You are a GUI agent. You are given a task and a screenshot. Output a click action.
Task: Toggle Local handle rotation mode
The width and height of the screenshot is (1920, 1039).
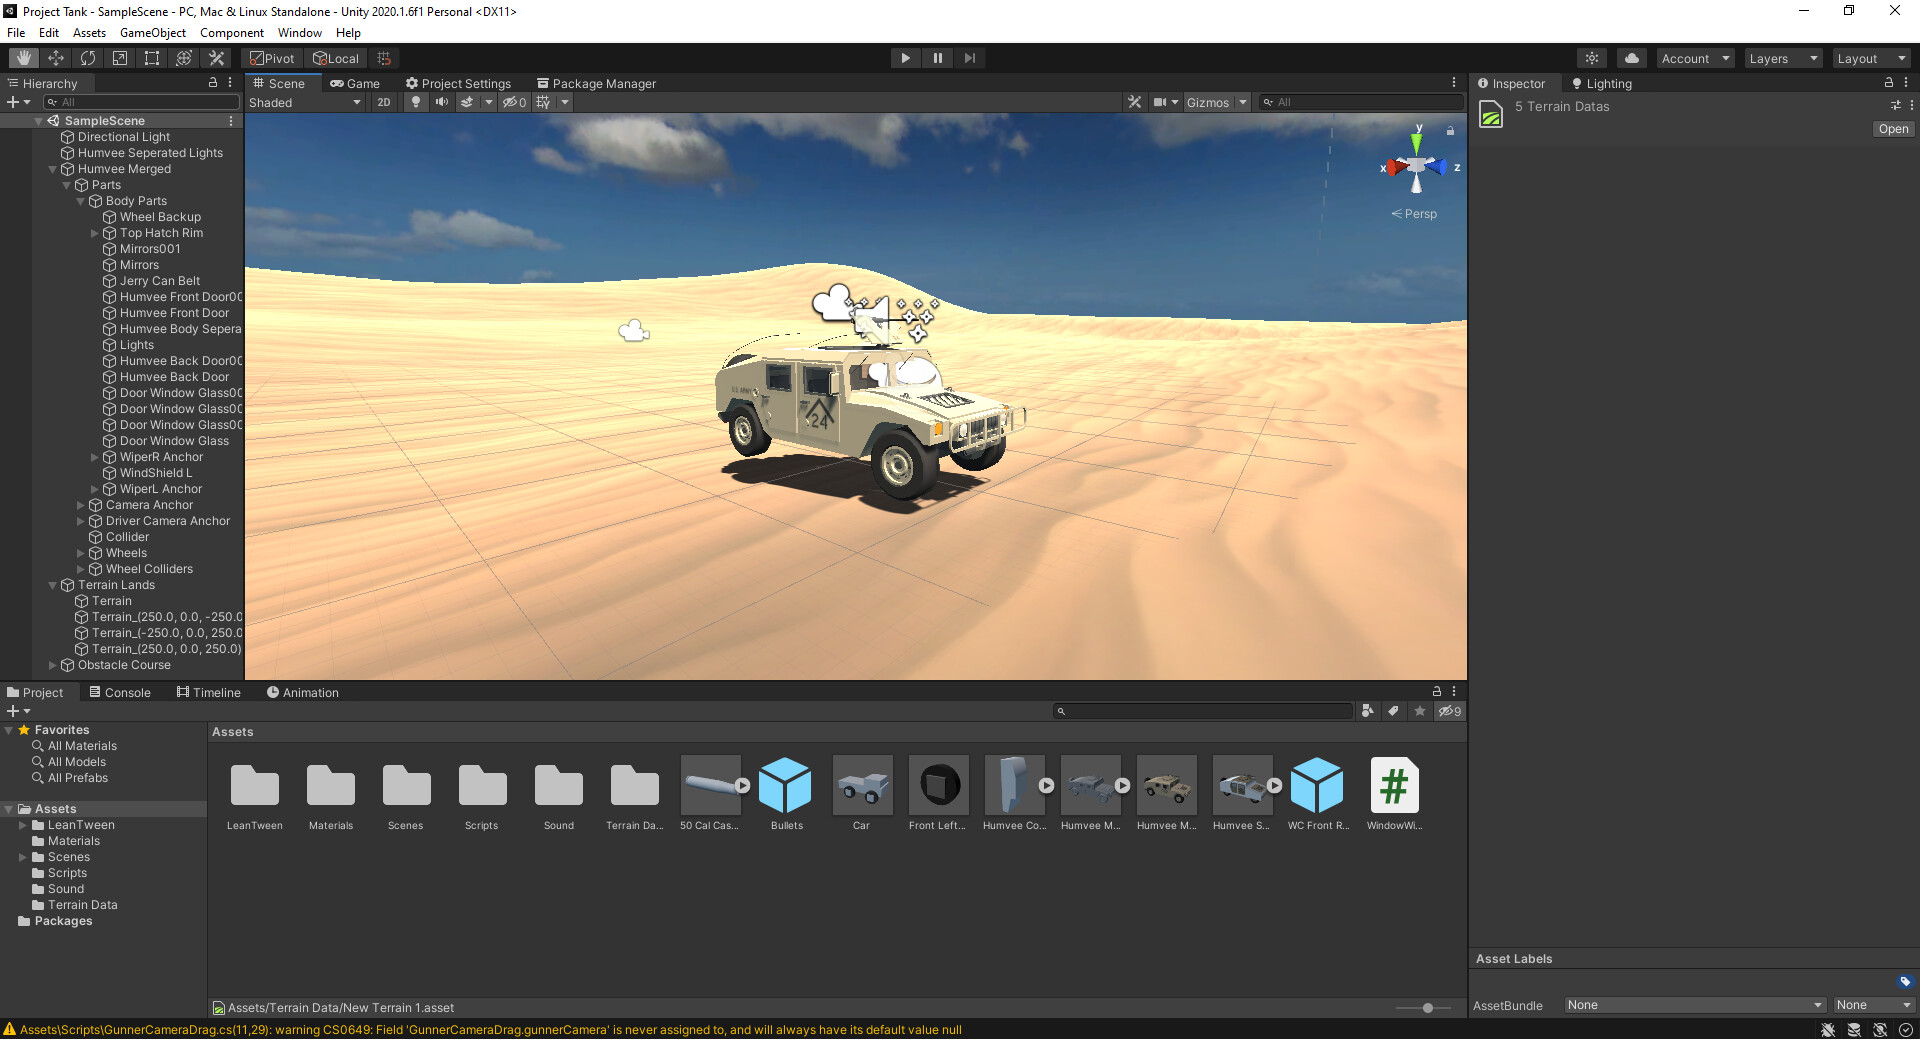pyautogui.click(x=336, y=57)
